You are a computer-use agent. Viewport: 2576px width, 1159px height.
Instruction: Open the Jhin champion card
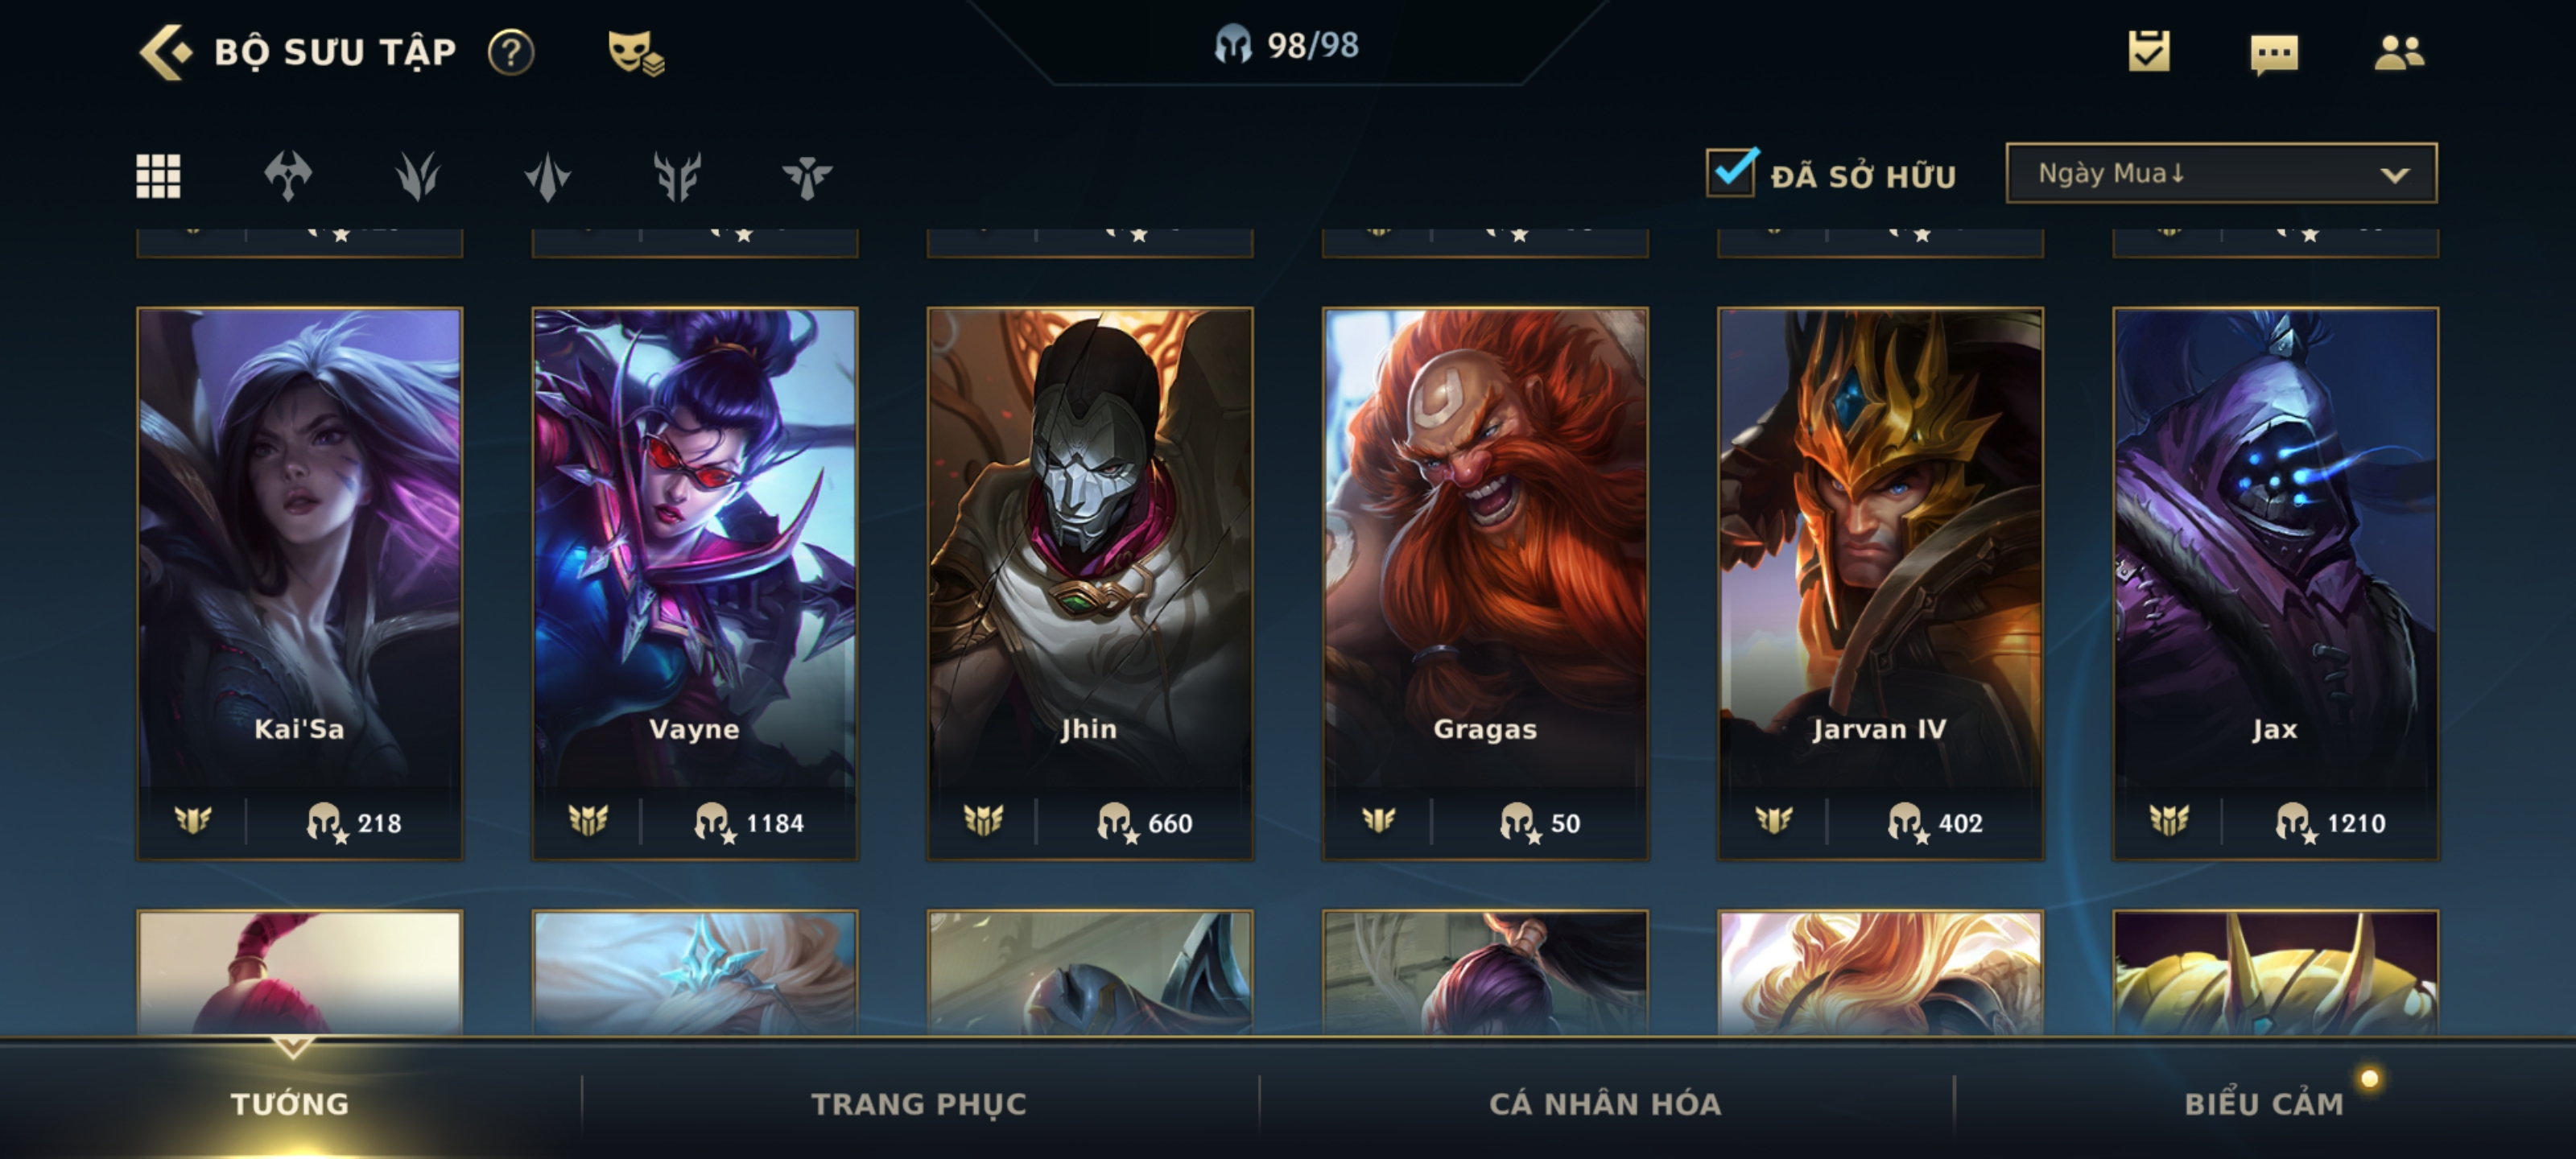[1090, 583]
